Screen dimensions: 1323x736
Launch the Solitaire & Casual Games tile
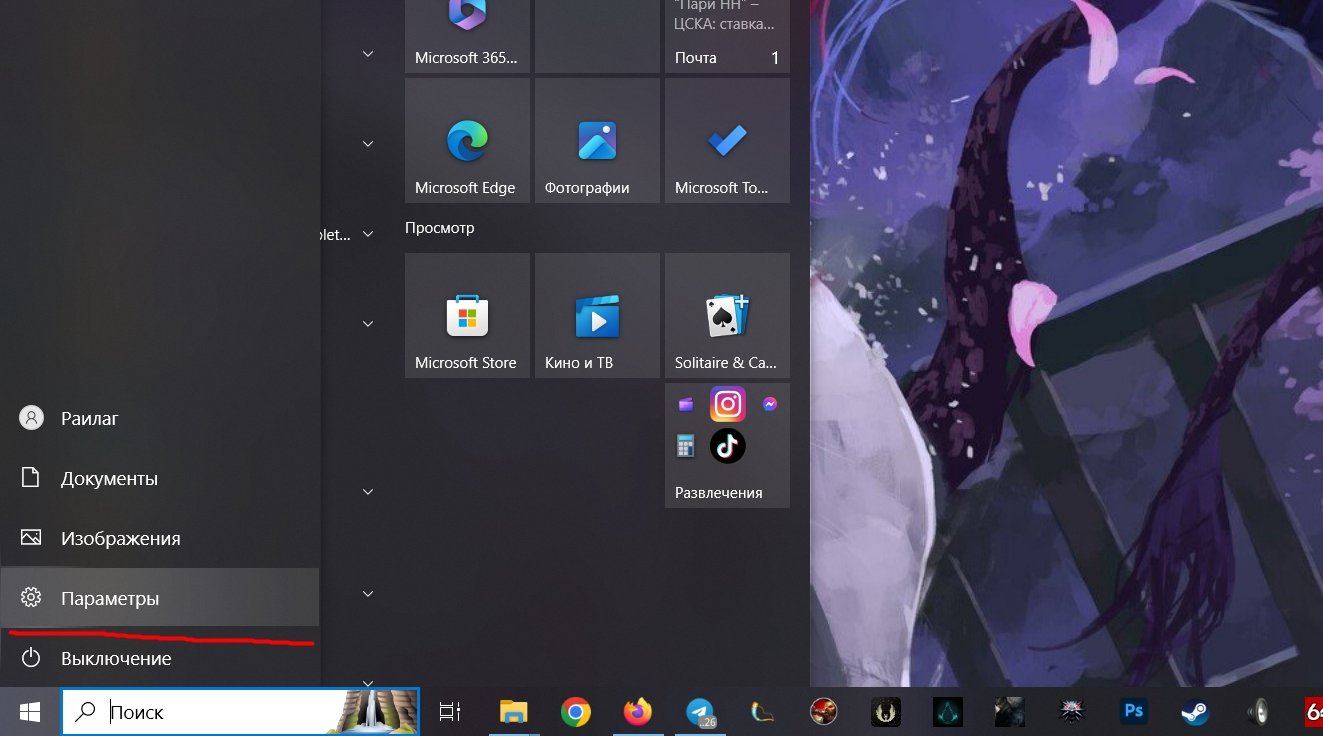coord(727,316)
